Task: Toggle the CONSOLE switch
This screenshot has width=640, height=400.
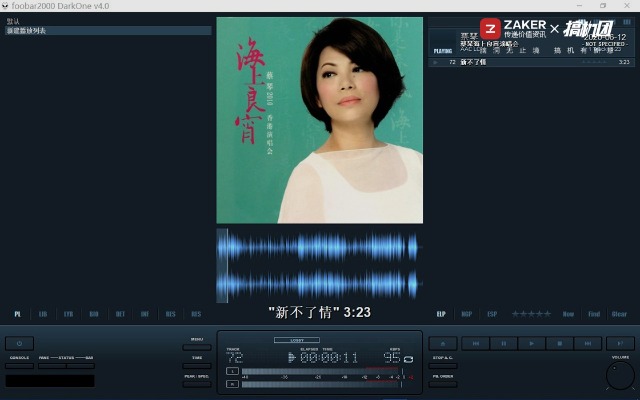Action: tap(19, 366)
